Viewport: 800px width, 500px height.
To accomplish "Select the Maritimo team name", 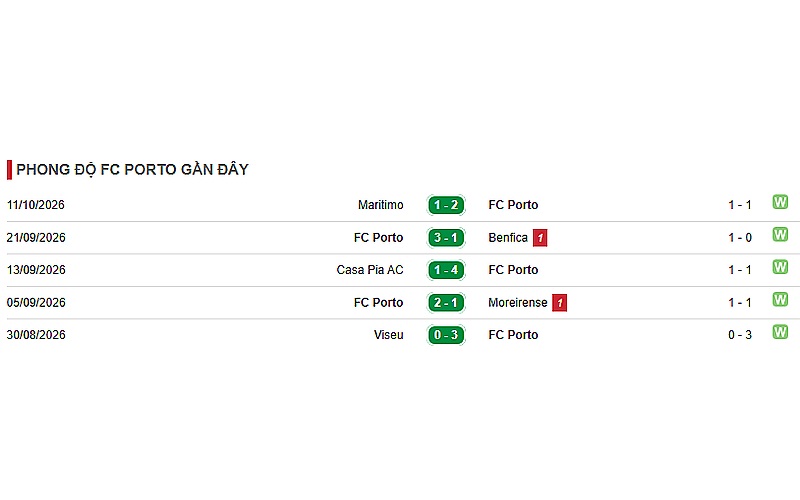I will [x=381, y=205].
